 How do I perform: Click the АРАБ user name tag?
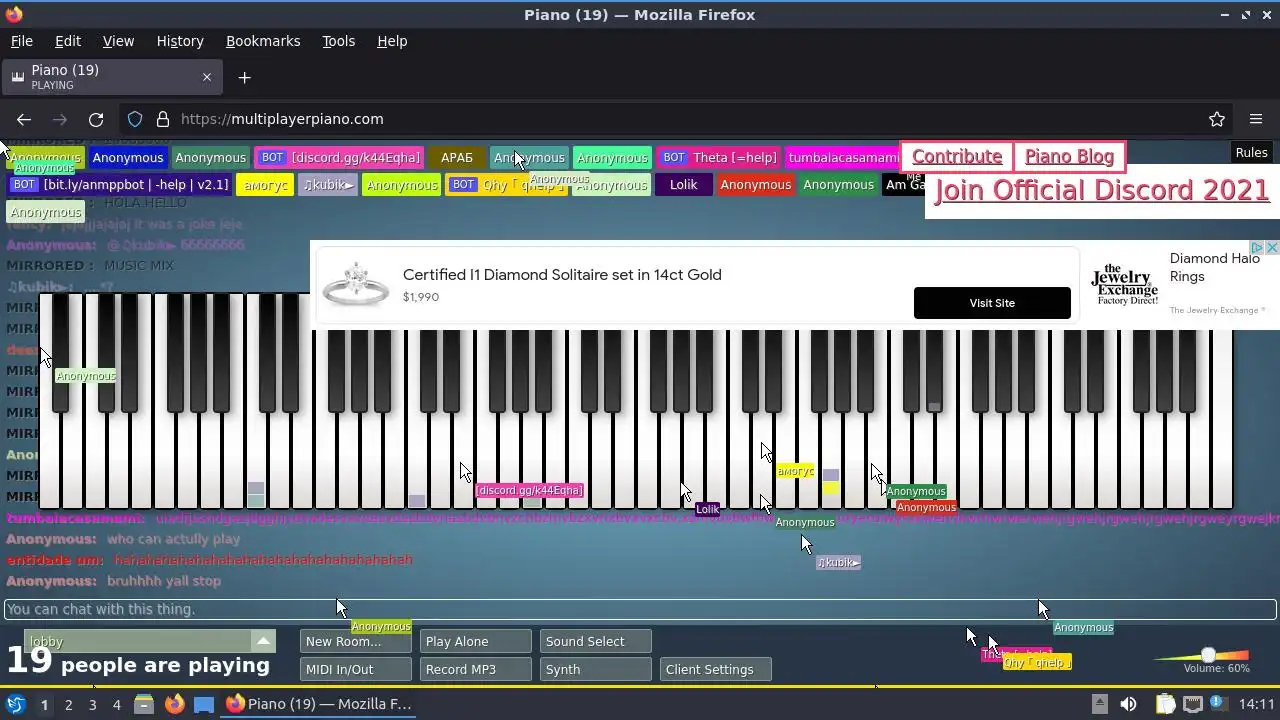457,157
